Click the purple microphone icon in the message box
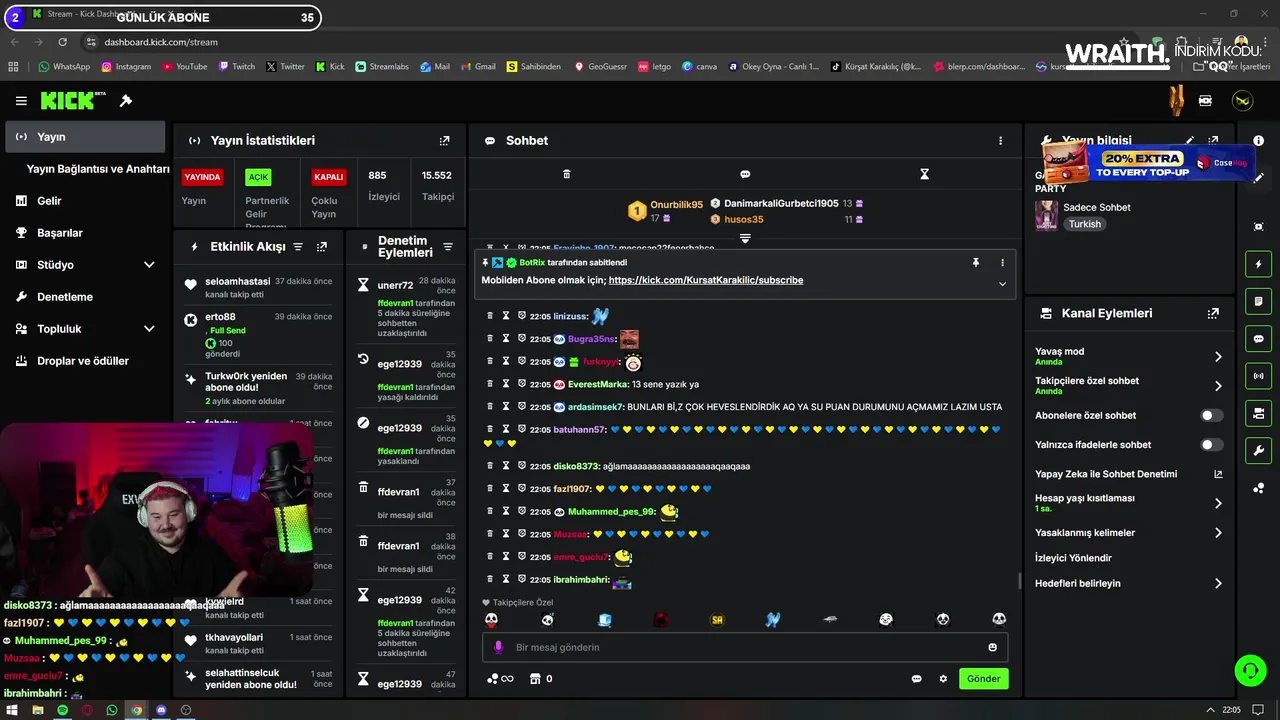 (x=498, y=647)
